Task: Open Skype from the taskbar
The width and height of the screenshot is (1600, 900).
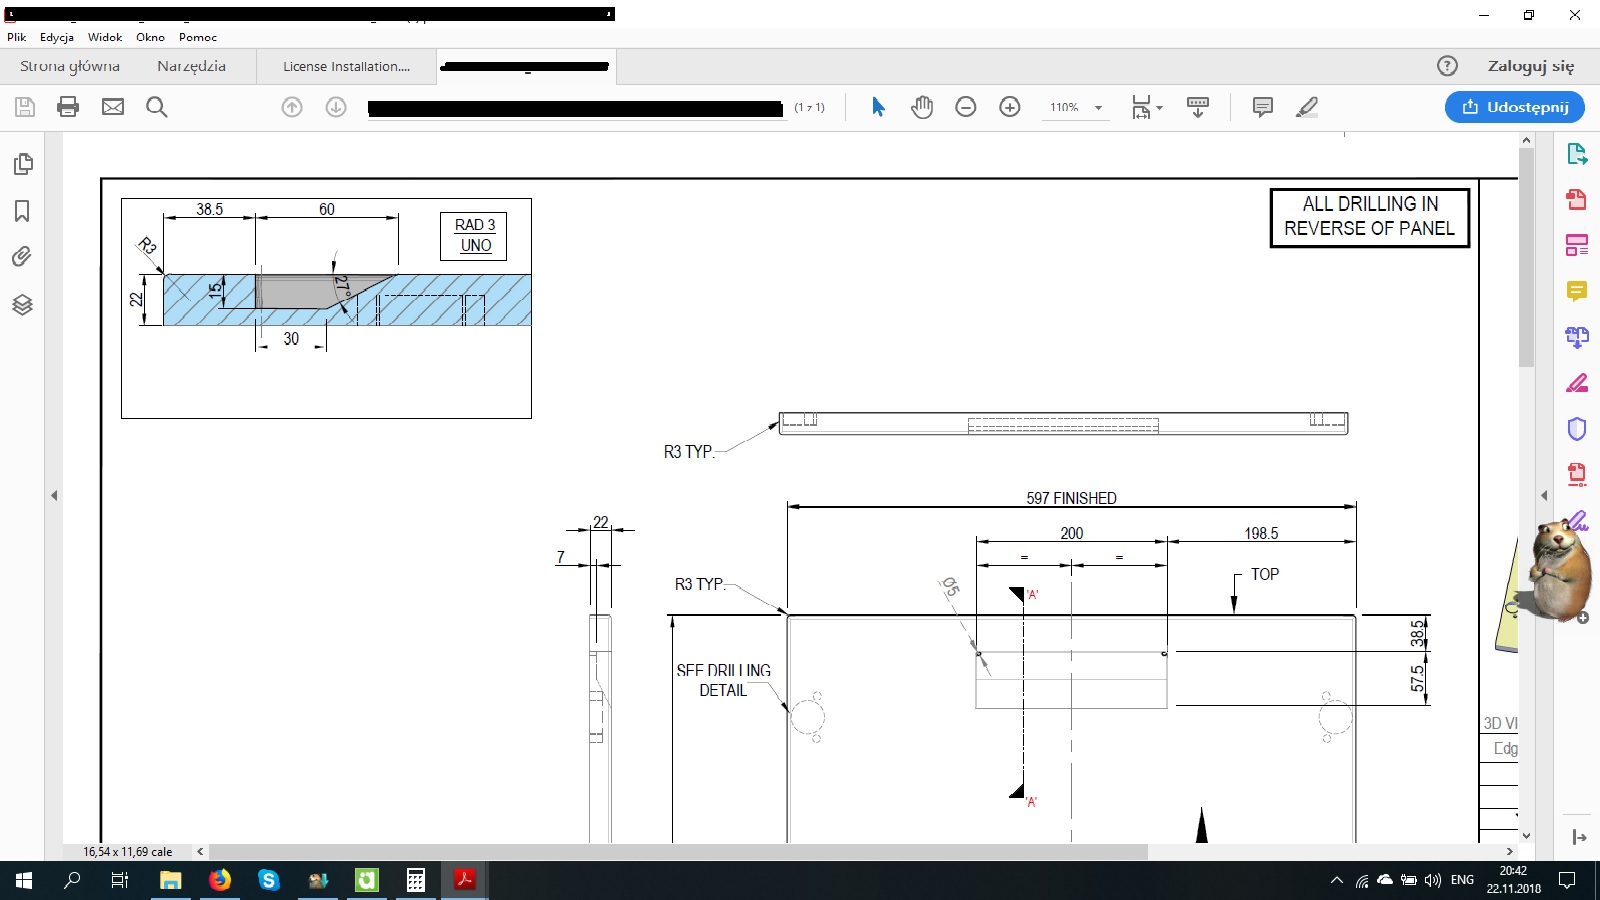Action: point(268,880)
